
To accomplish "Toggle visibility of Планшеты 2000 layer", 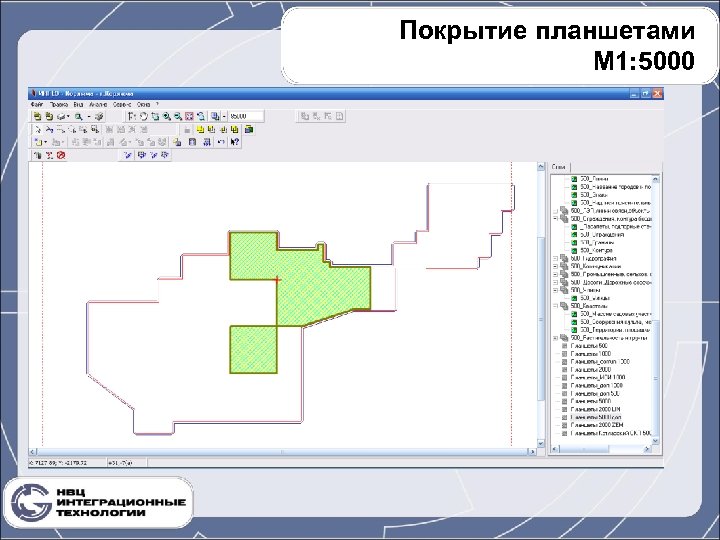I will (565, 370).
